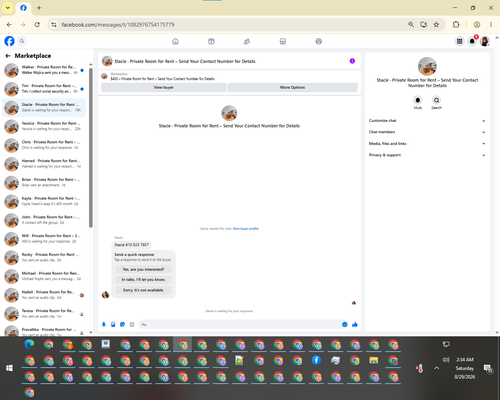Screen dimensions: 500x400
Task: Expand Customize chat section
Action: [427, 121]
